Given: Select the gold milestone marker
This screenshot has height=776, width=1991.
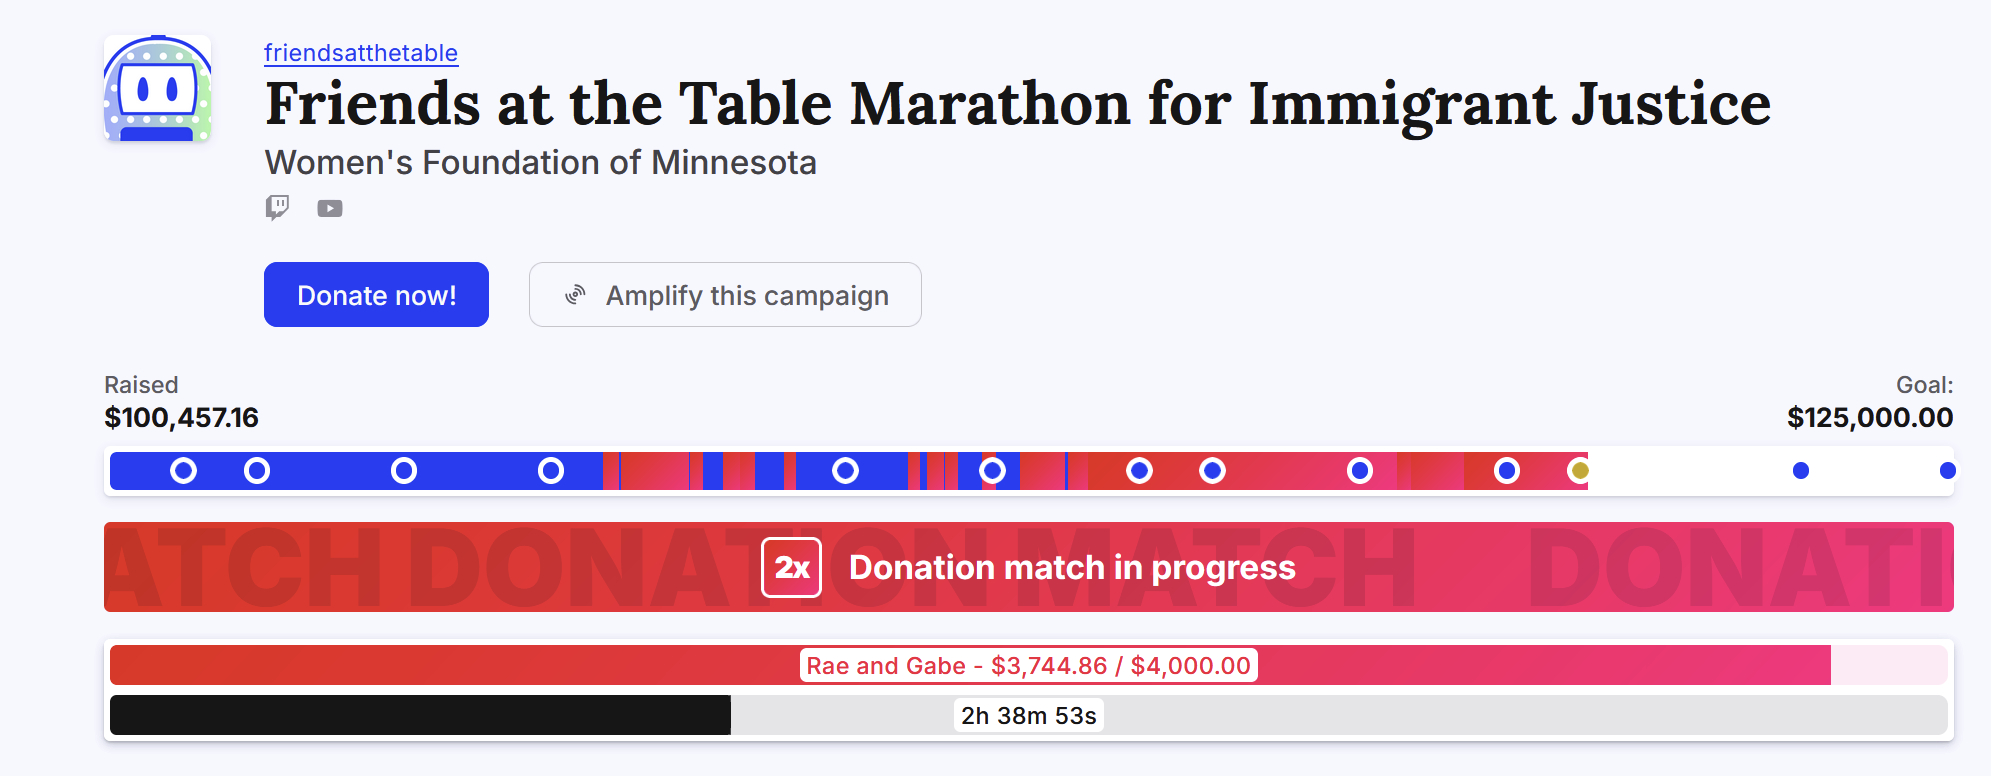Looking at the screenshot, I should [1580, 471].
